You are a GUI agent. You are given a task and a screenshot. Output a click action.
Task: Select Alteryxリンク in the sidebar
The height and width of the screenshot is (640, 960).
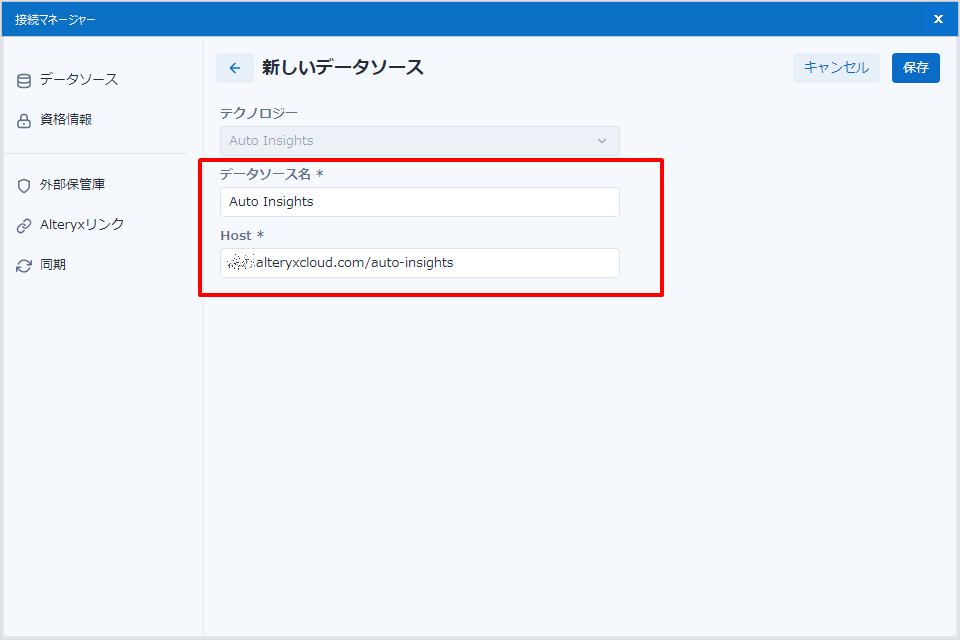[82, 224]
